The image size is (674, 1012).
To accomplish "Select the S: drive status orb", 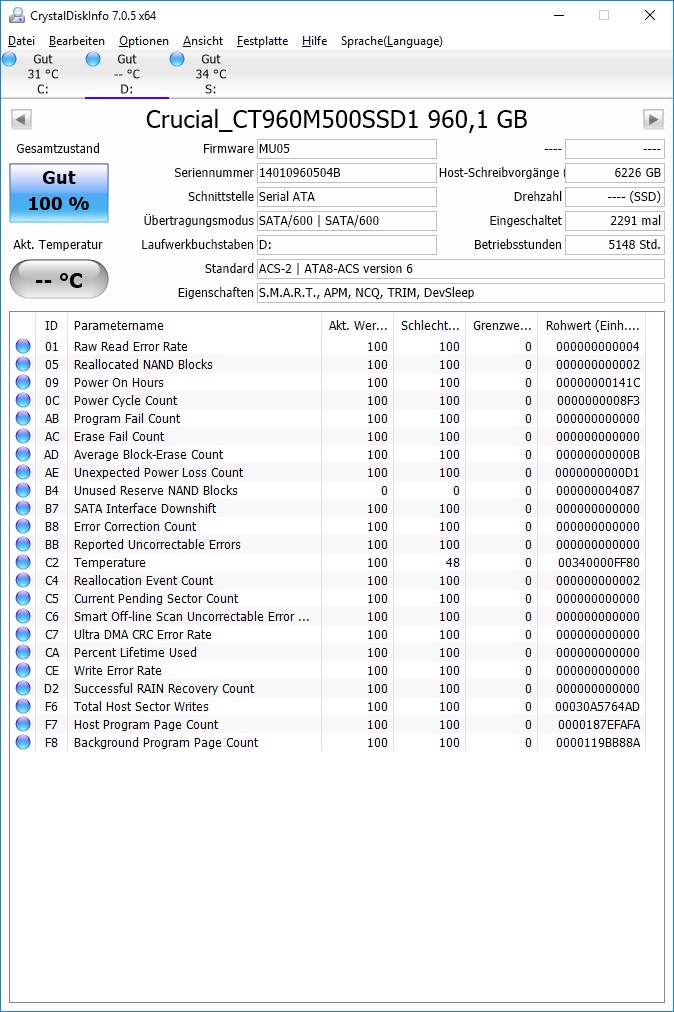I will pos(177,59).
